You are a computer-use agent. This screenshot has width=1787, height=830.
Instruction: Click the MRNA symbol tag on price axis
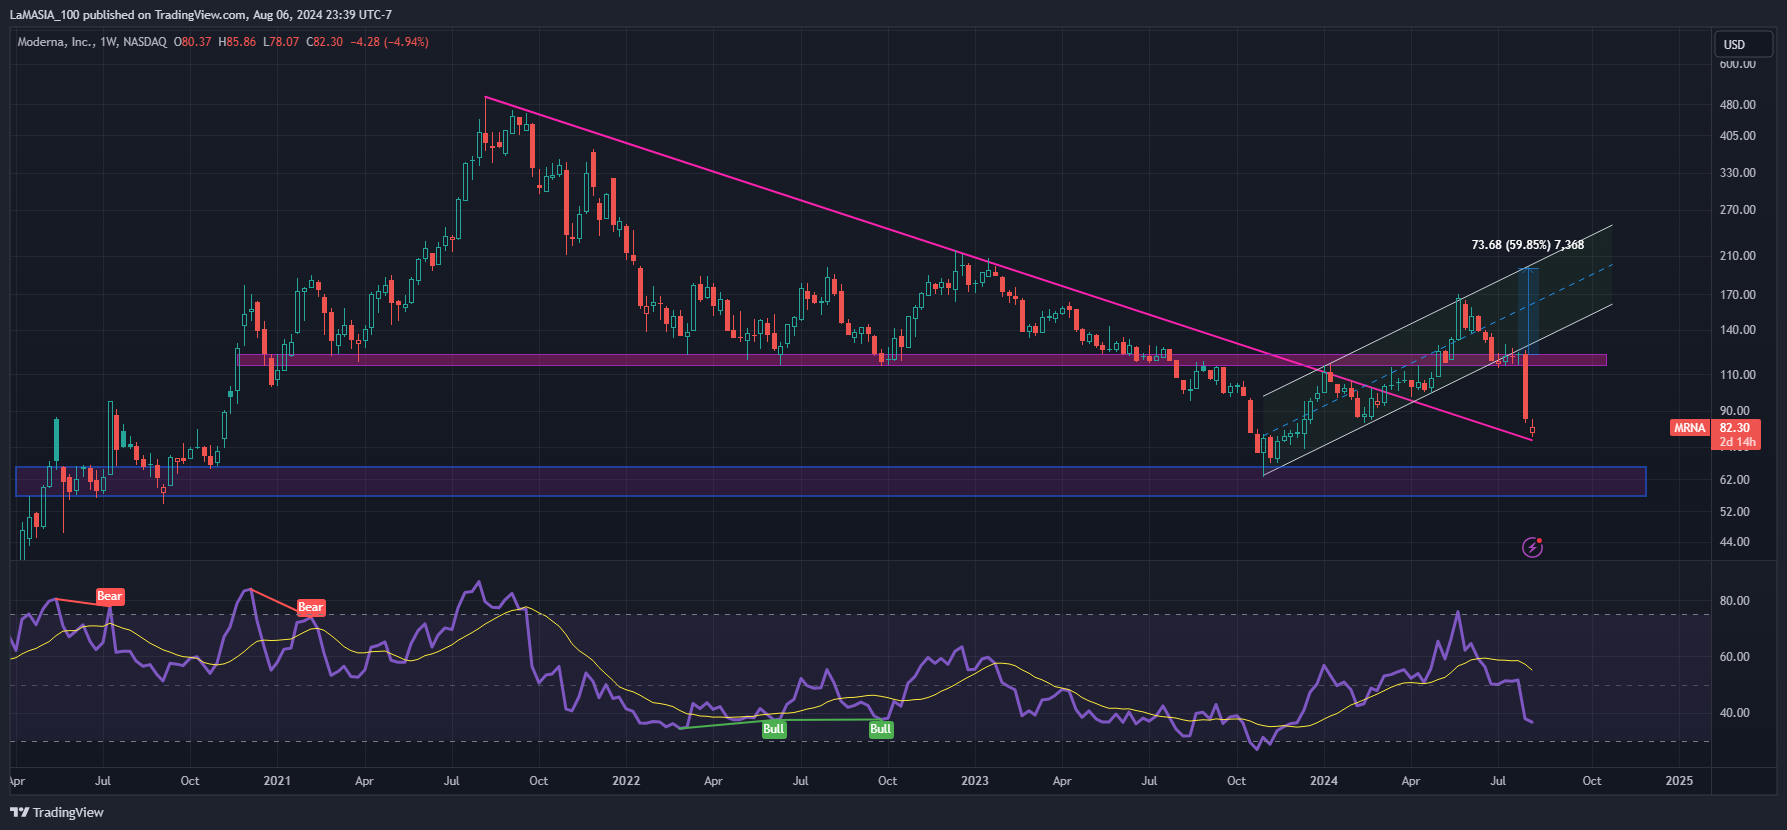(x=1689, y=428)
